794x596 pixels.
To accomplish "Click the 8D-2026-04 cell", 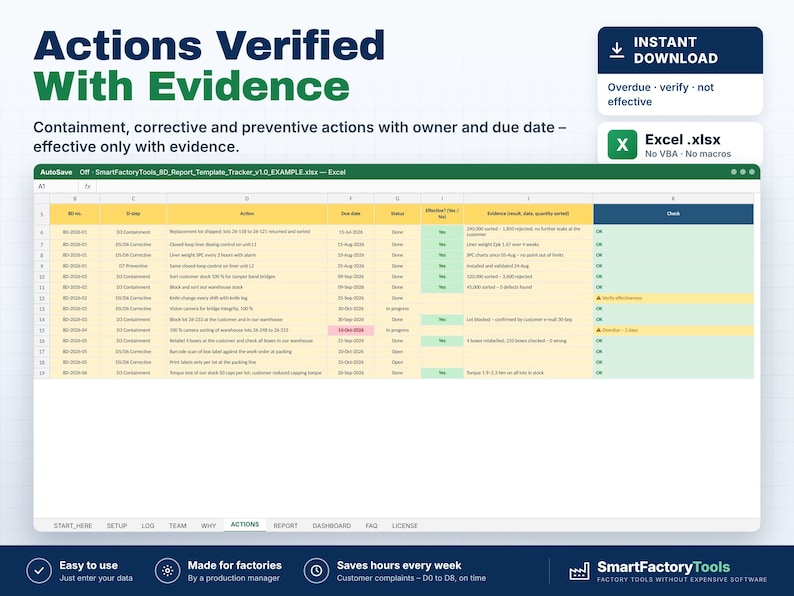I will 75,330.
